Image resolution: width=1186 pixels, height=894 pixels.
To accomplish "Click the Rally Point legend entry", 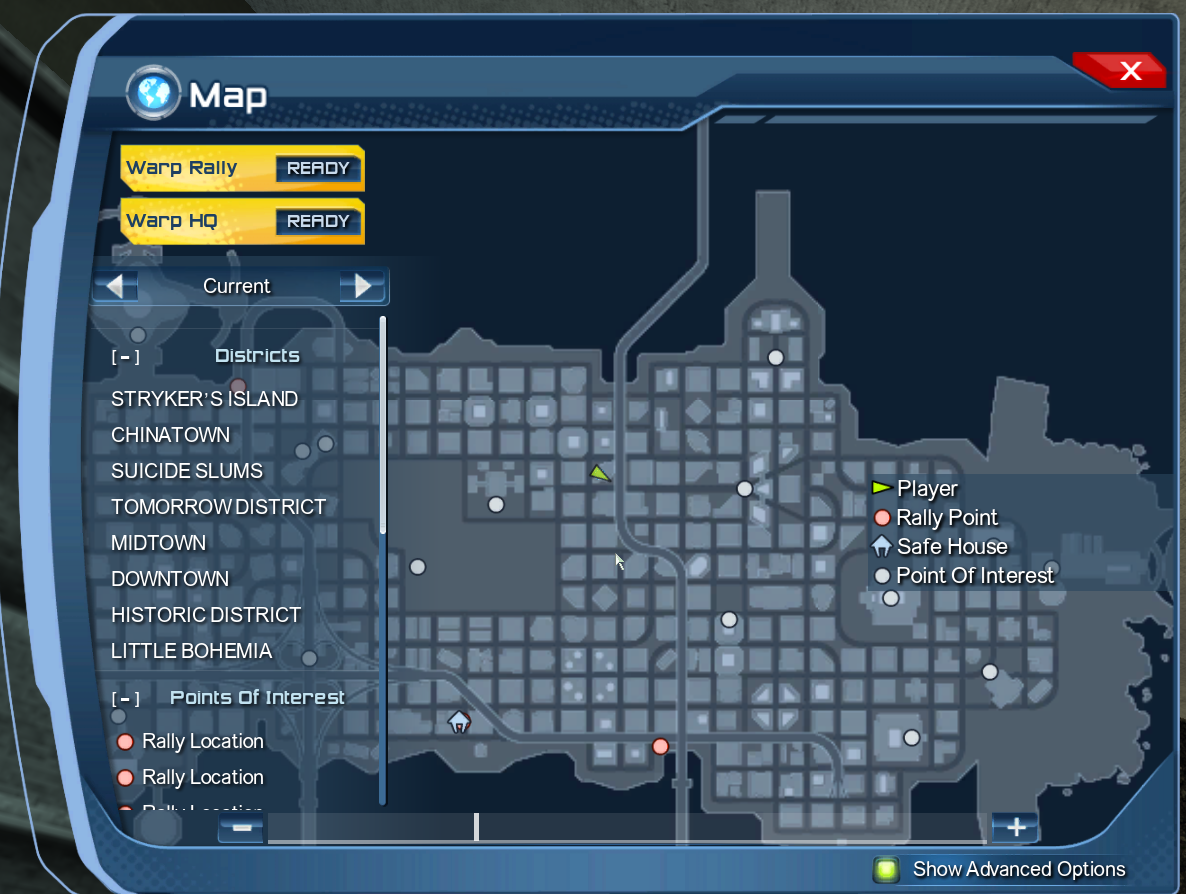I will (x=936, y=517).
